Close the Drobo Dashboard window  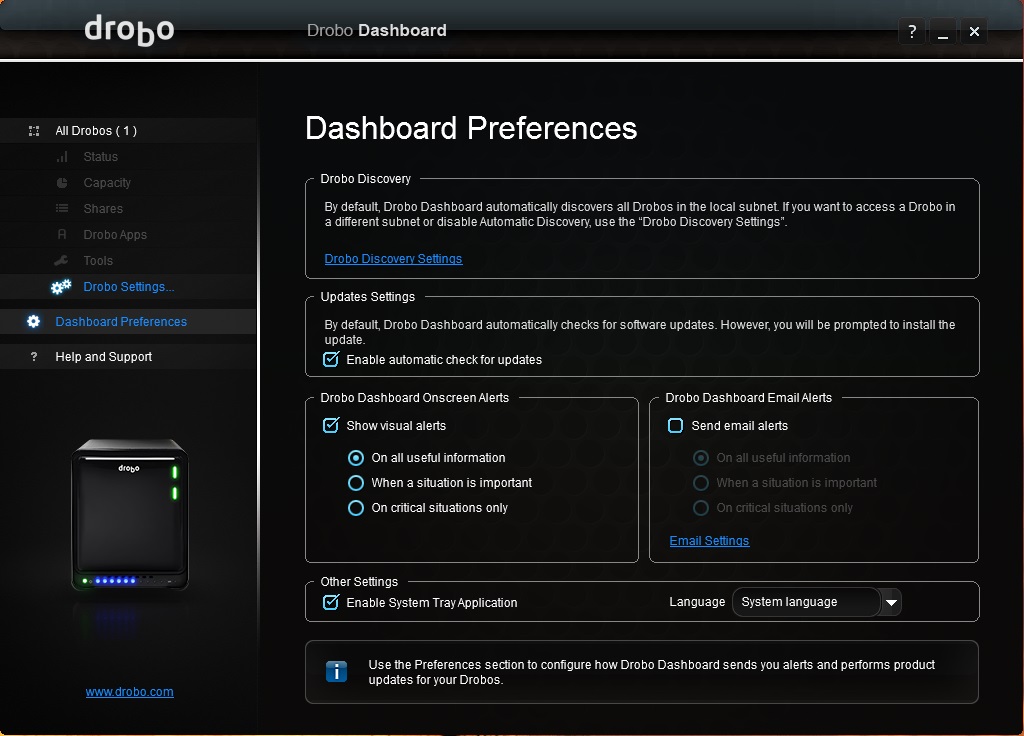click(974, 31)
